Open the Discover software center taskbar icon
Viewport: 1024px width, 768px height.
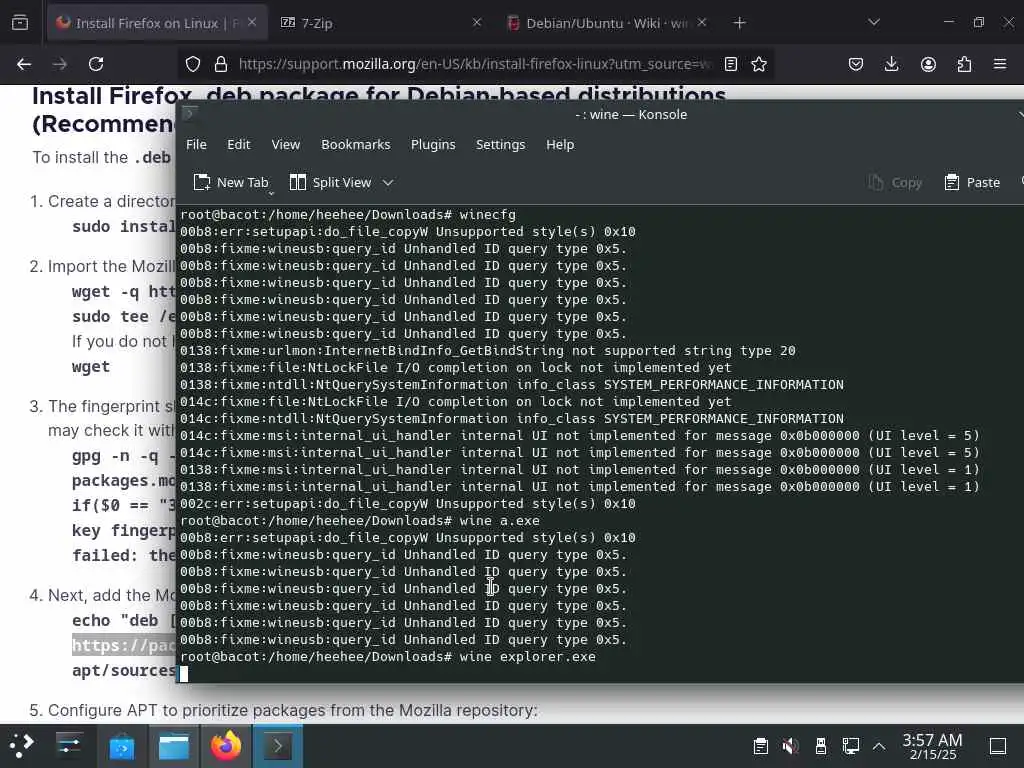pyautogui.click(x=121, y=745)
